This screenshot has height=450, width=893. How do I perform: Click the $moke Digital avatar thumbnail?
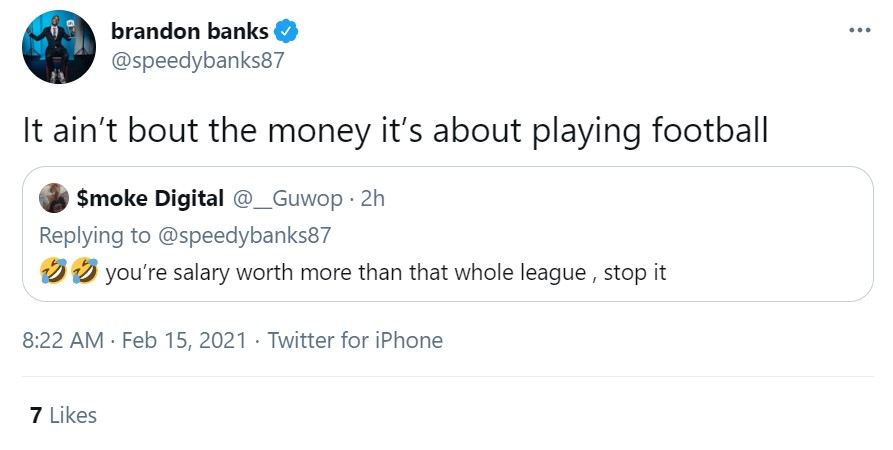click(54, 198)
